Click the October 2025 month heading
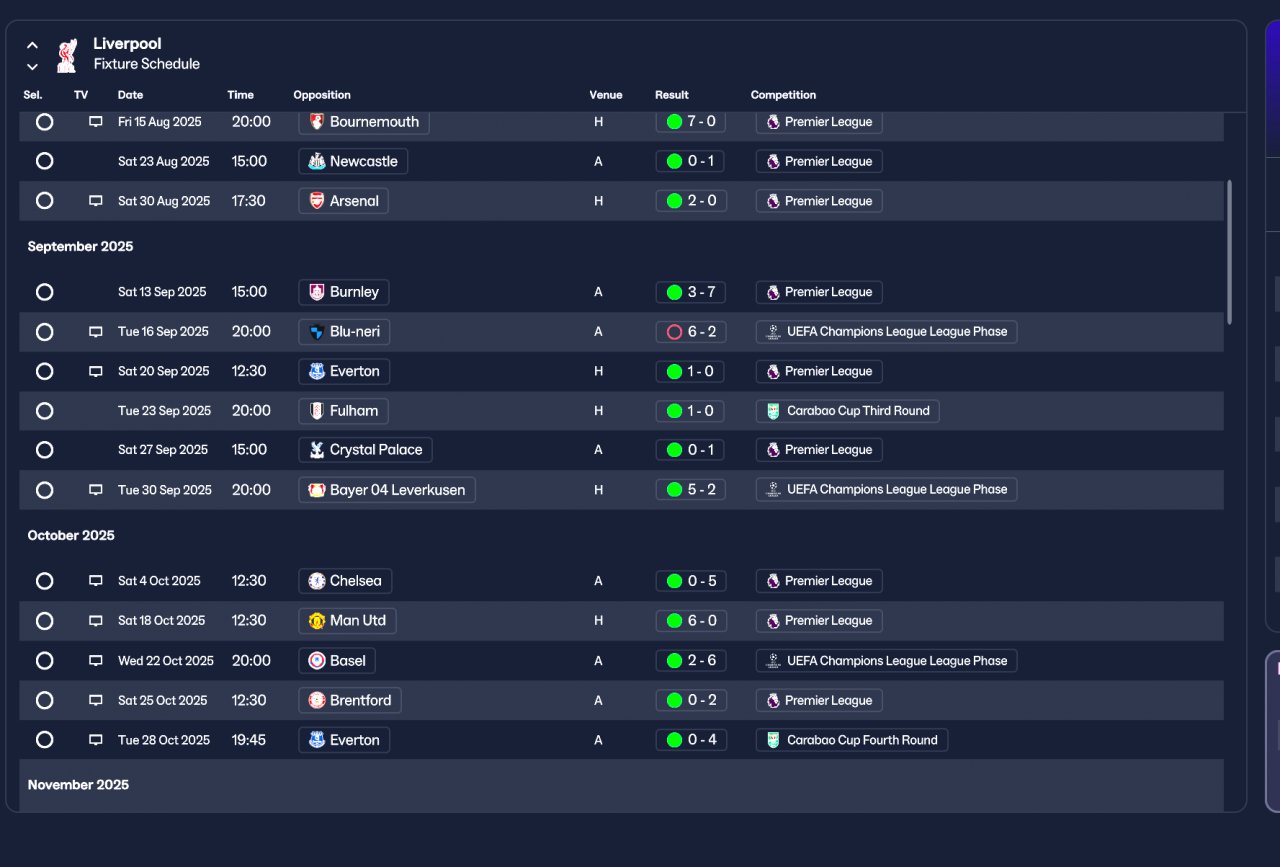Viewport: 1280px width, 867px height. tap(71, 536)
